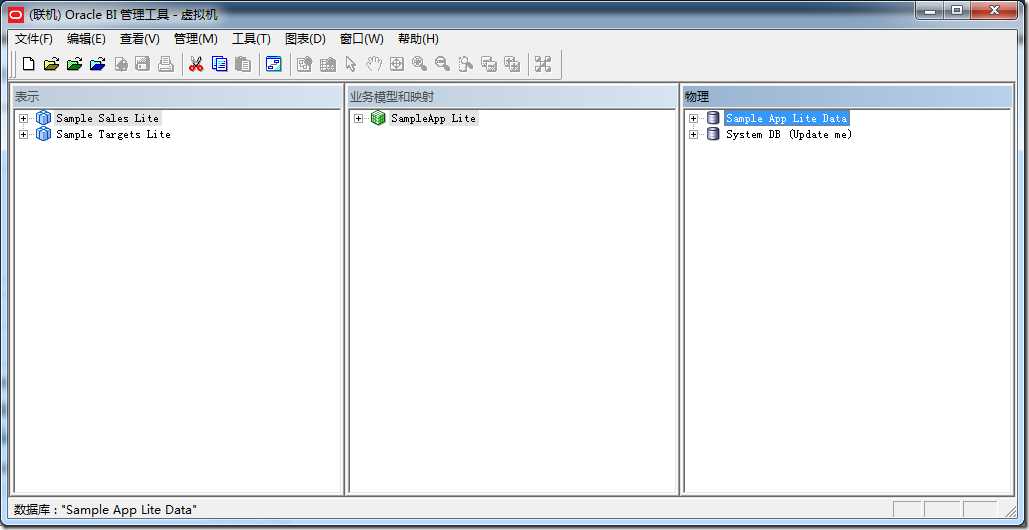Viewport: 1029px width, 530px height.
Task: Open the 工具(T) menu
Action: pos(251,39)
